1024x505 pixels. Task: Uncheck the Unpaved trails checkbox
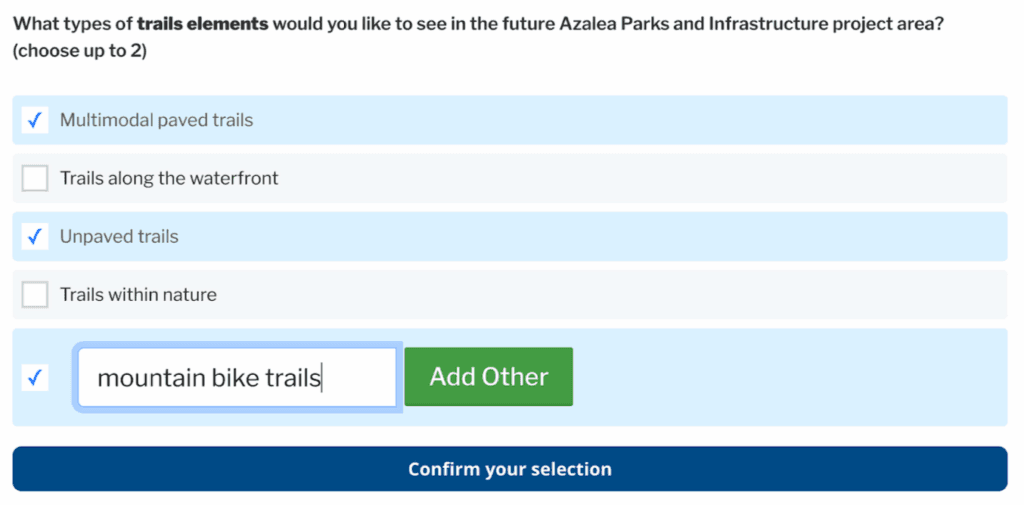(35, 237)
